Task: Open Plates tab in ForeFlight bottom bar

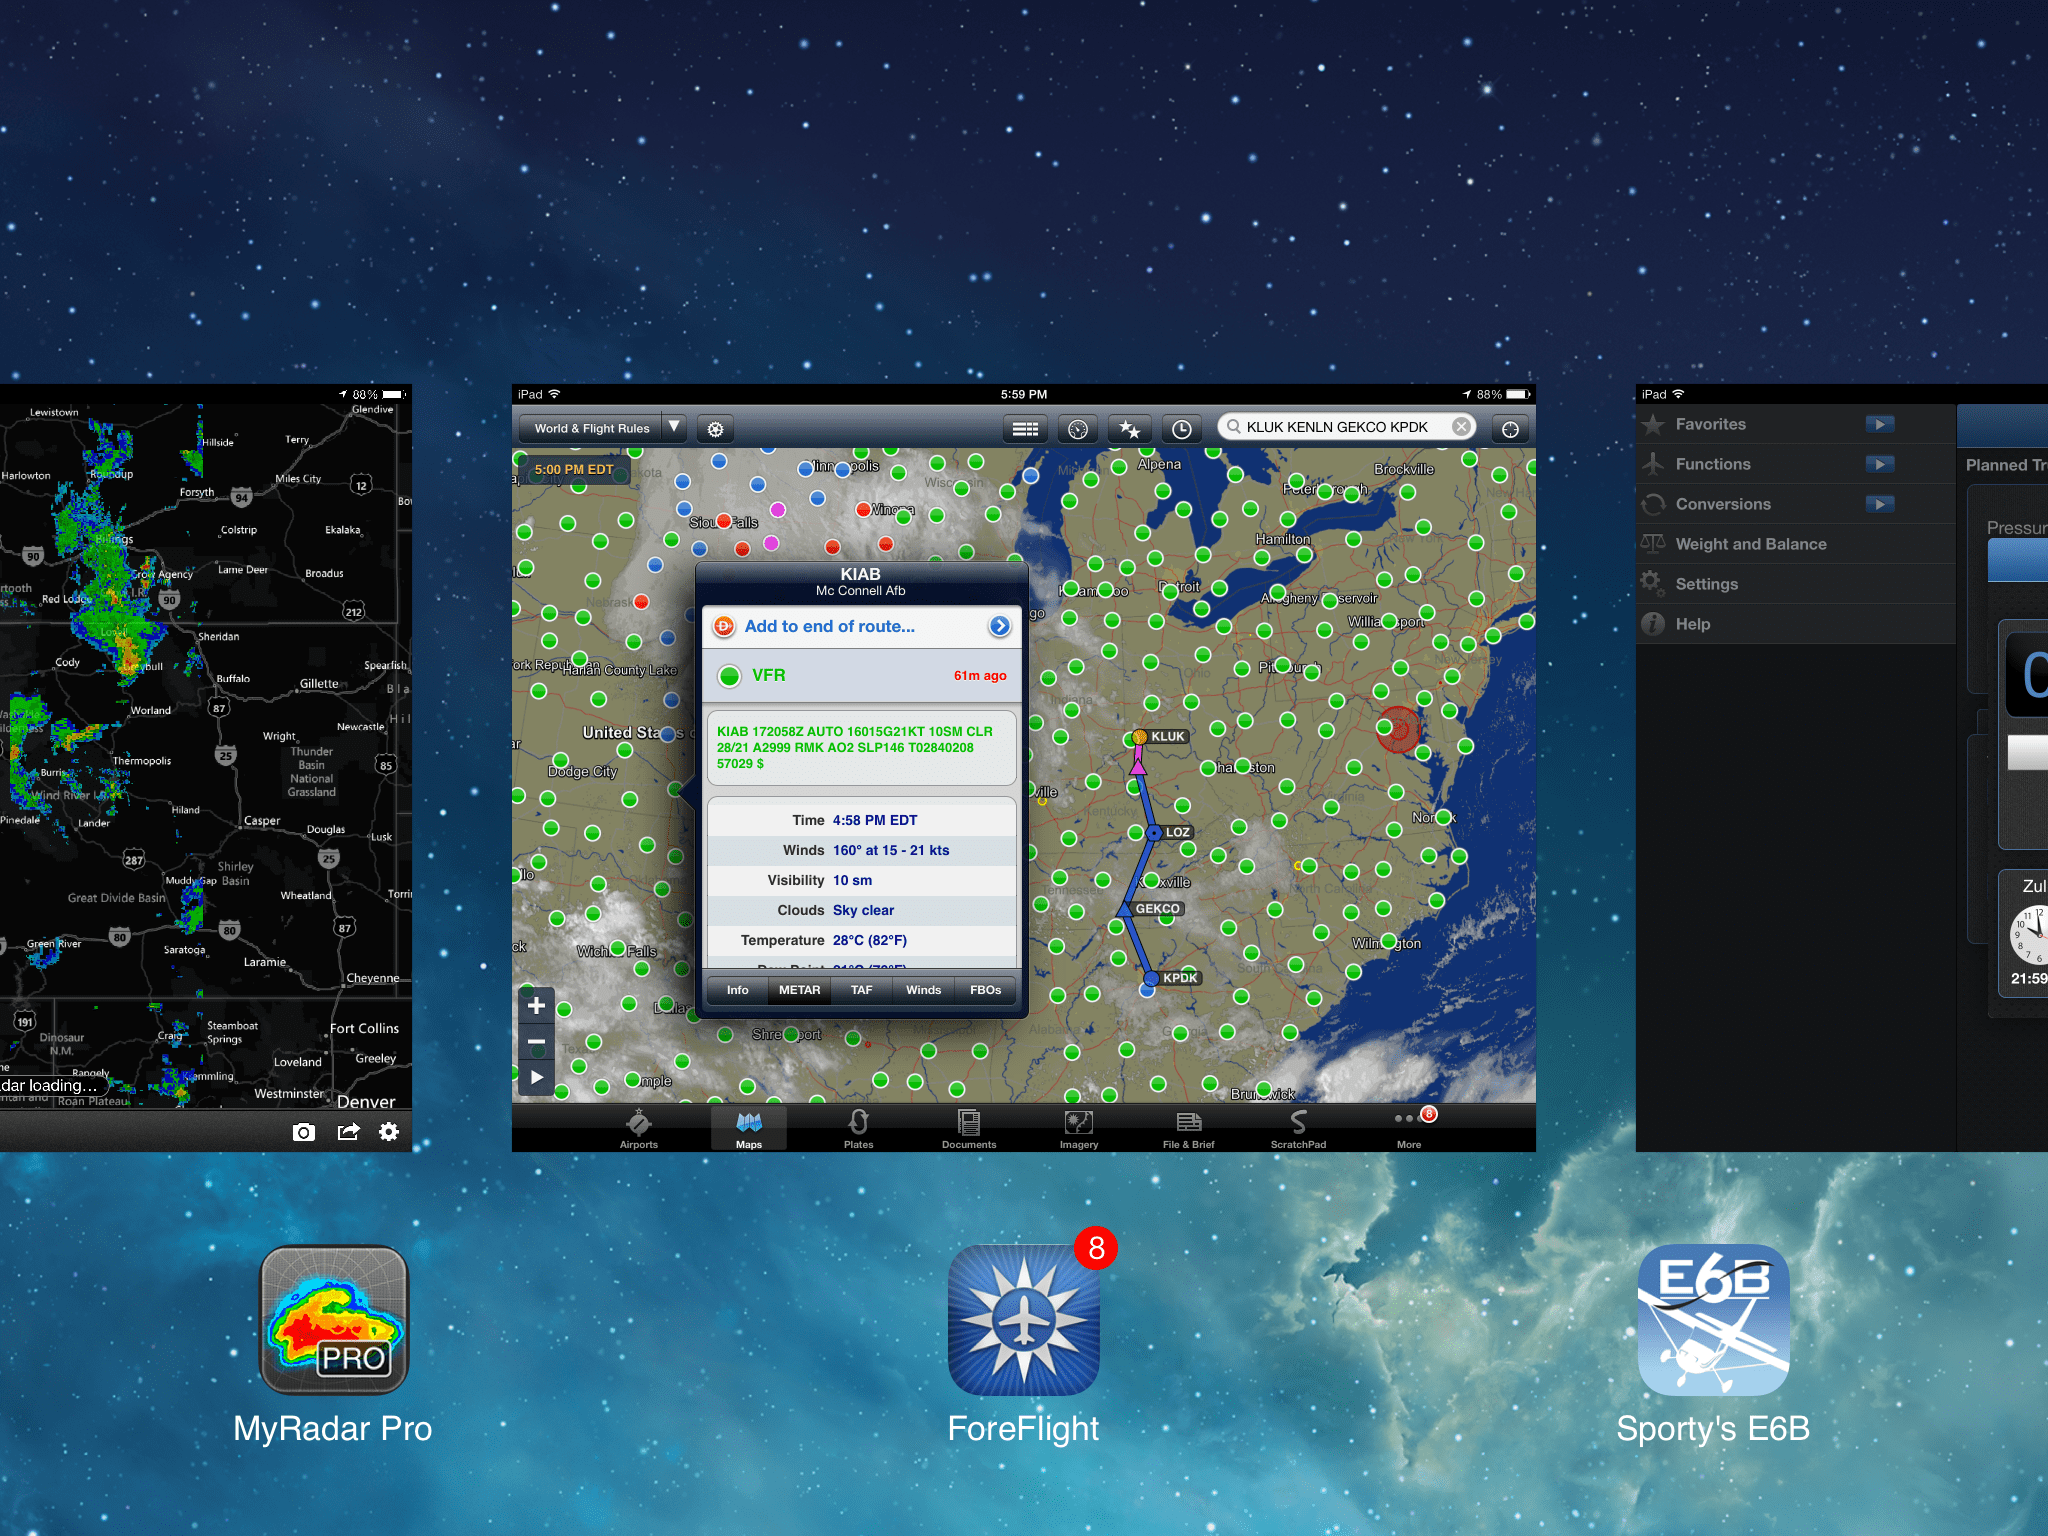Action: (x=858, y=1129)
